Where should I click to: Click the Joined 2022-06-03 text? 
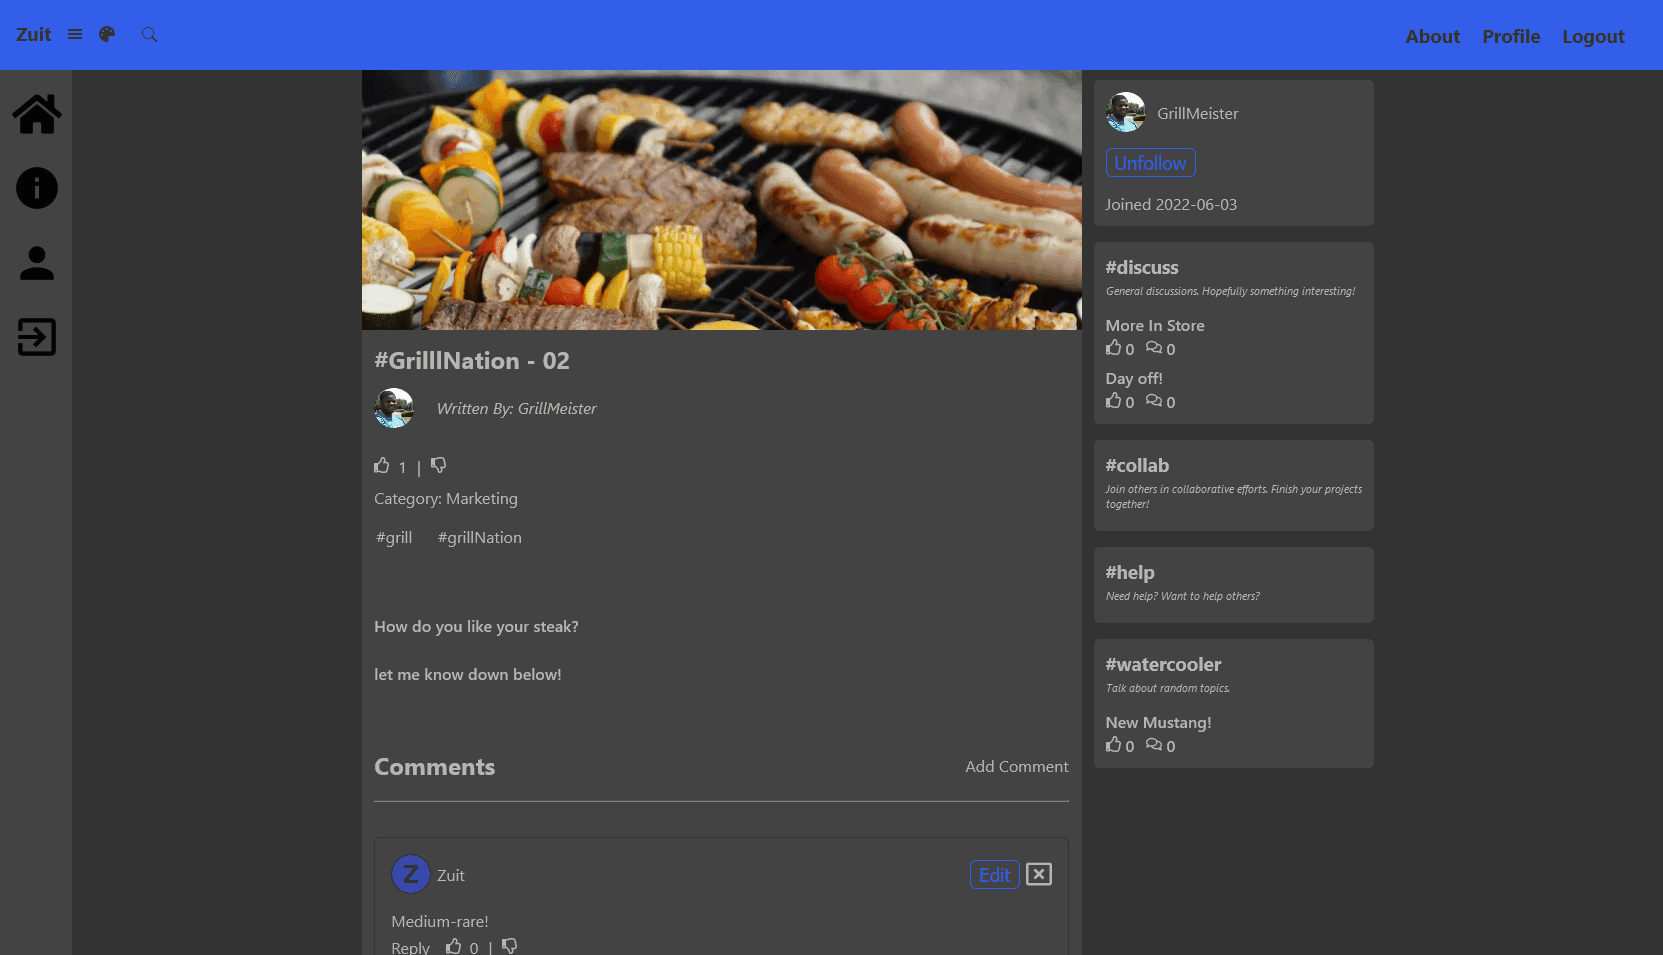click(x=1171, y=204)
